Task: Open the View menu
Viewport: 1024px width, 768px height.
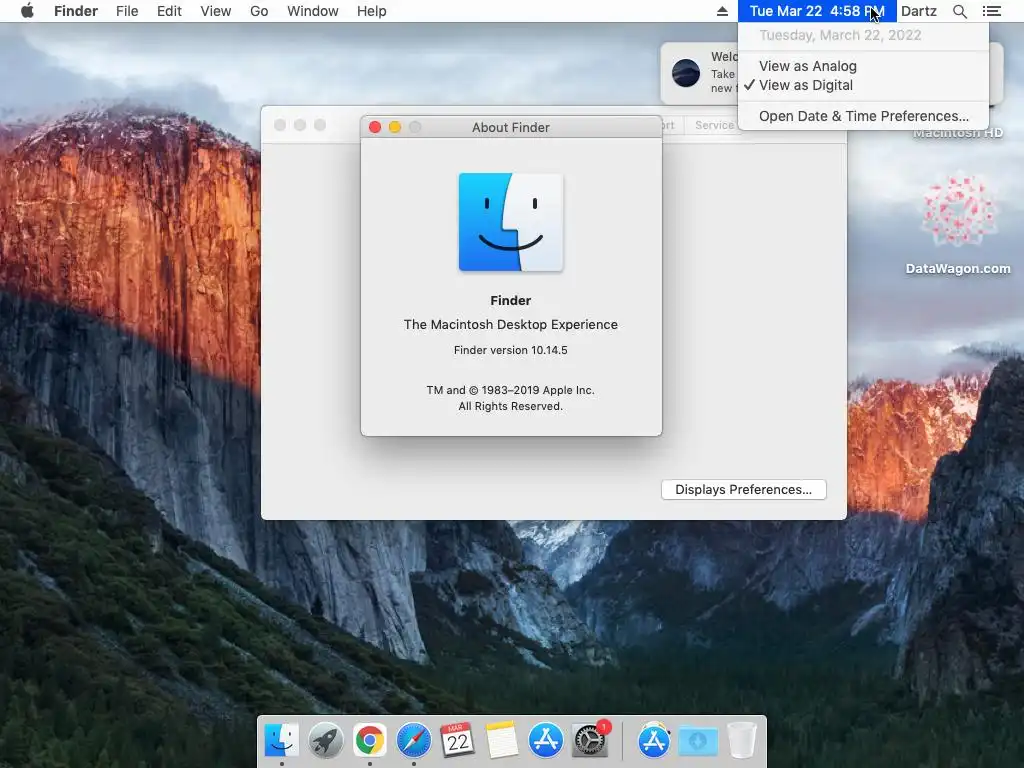Action: [x=216, y=11]
